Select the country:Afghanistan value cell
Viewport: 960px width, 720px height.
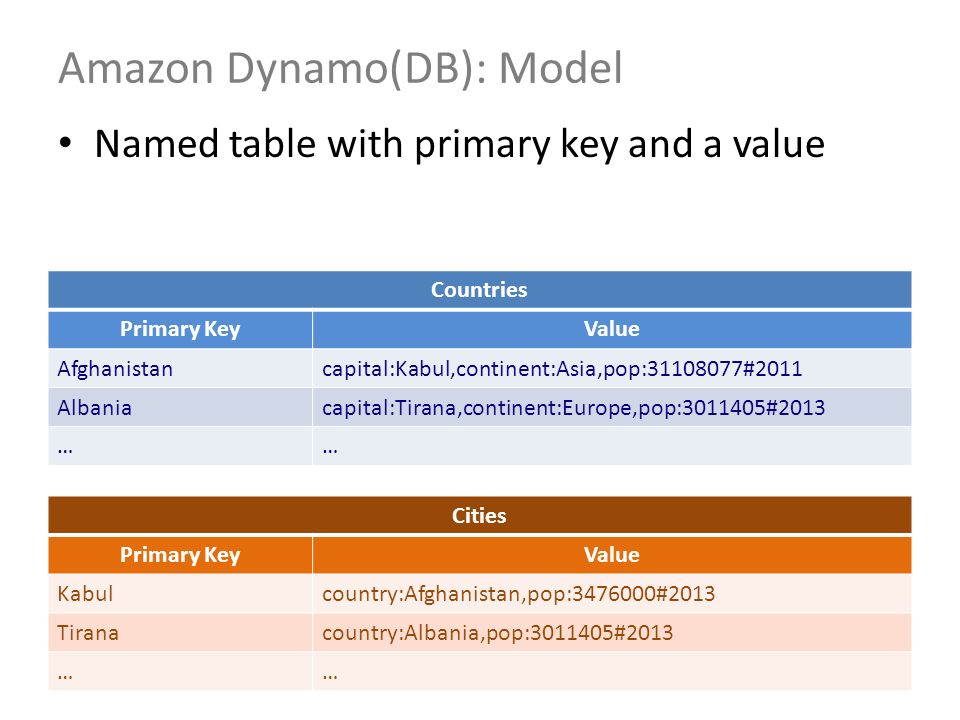(x=612, y=594)
